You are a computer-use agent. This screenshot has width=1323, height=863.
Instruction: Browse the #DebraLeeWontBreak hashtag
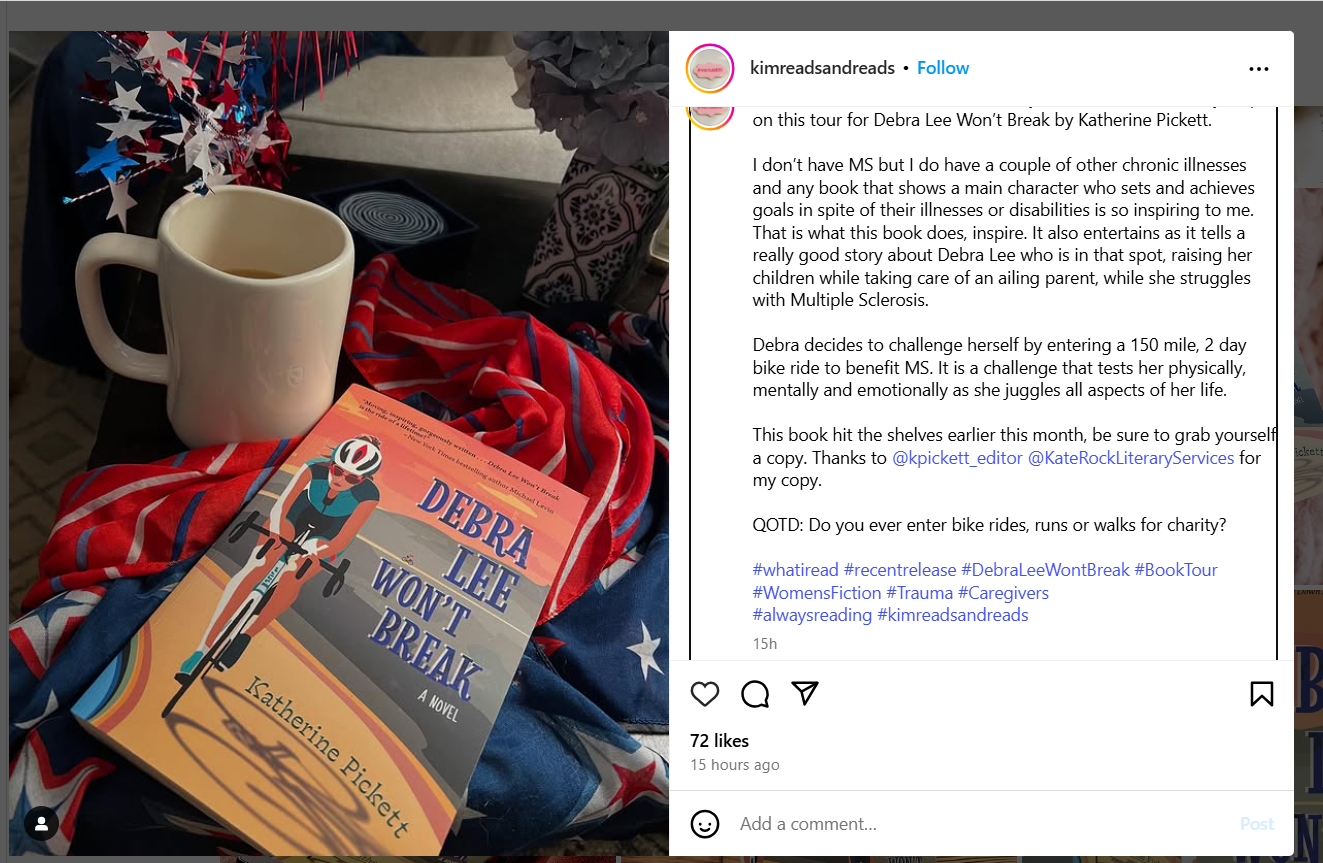point(1045,570)
